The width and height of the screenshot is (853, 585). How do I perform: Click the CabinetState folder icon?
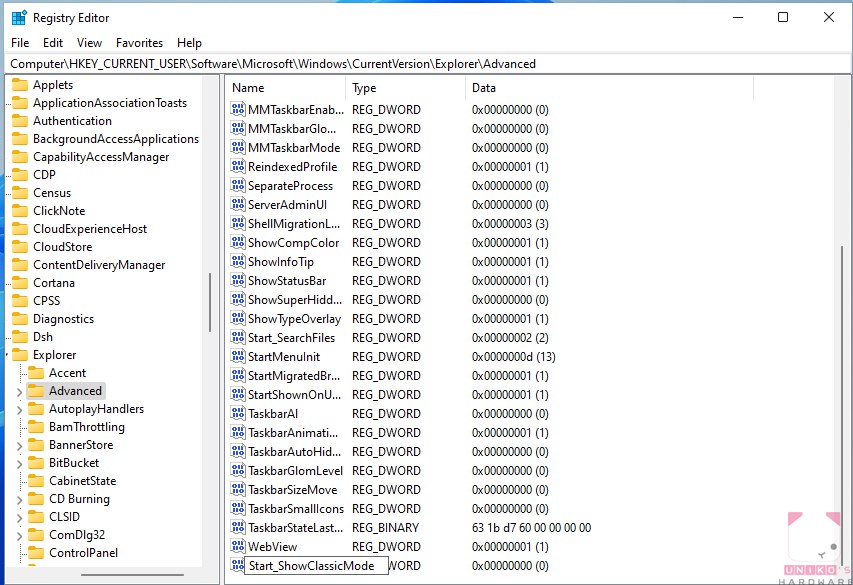coord(36,481)
